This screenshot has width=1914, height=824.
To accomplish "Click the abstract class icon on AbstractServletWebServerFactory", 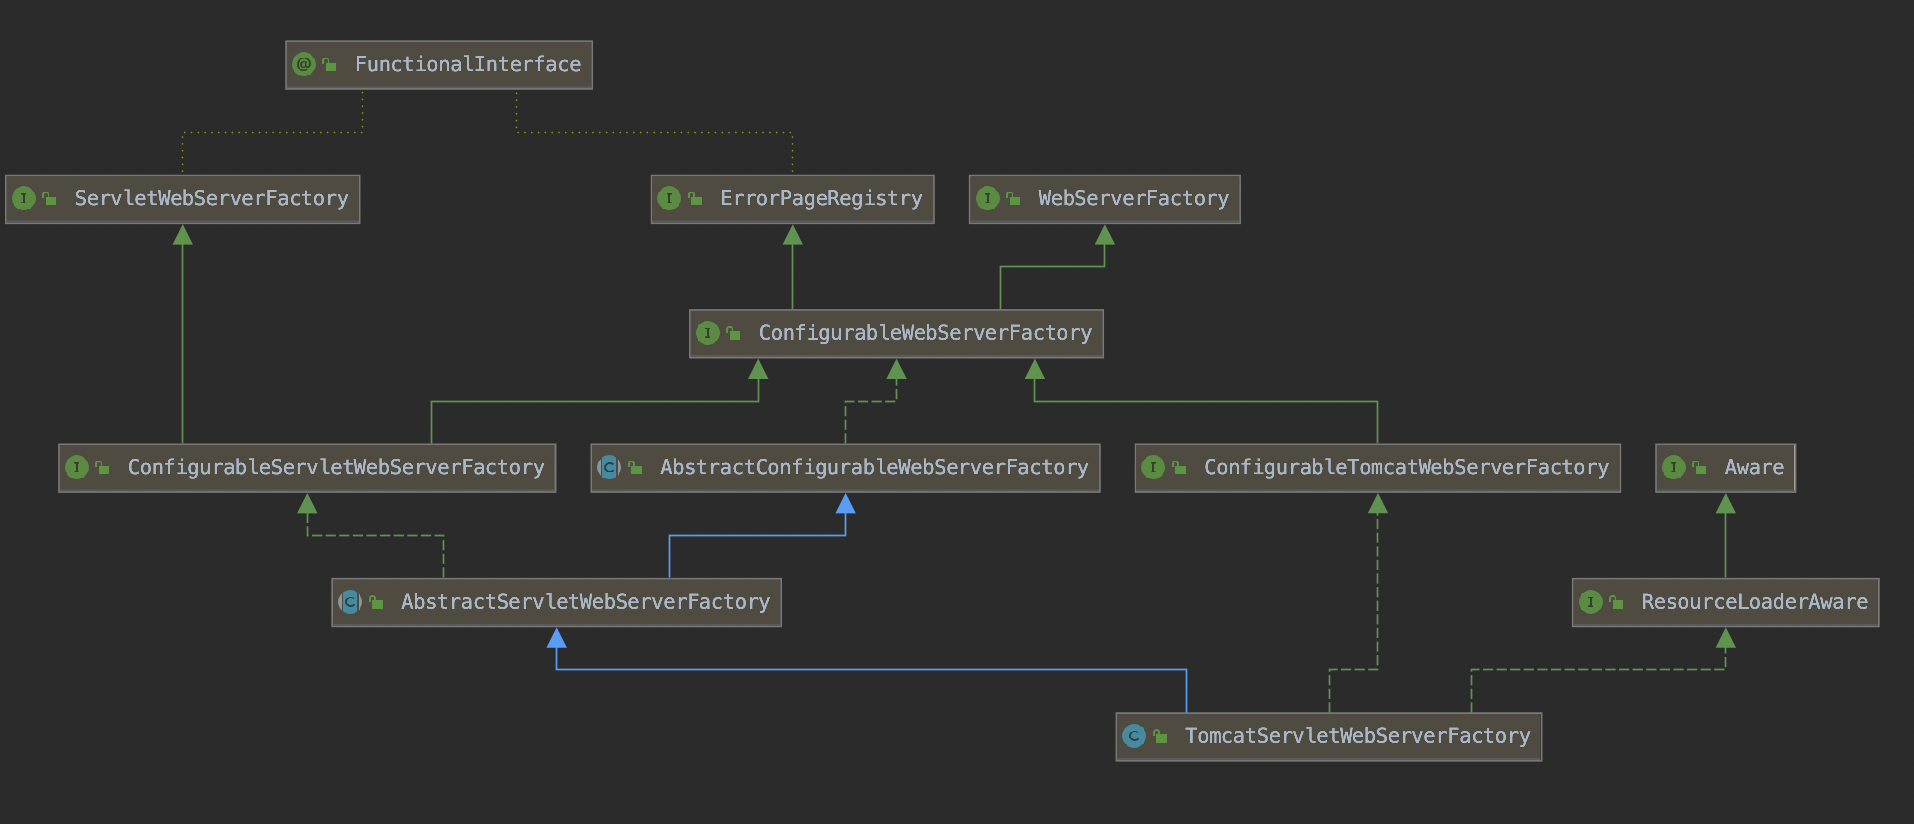I will tap(350, 602).
